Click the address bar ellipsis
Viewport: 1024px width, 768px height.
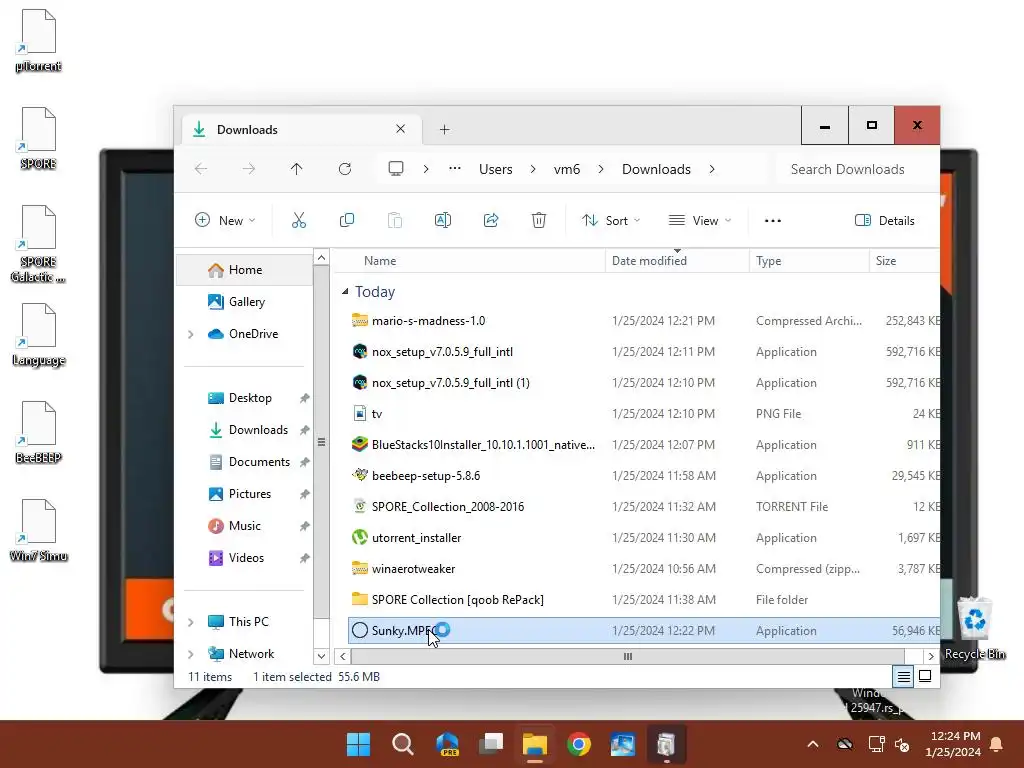(455, 168)
